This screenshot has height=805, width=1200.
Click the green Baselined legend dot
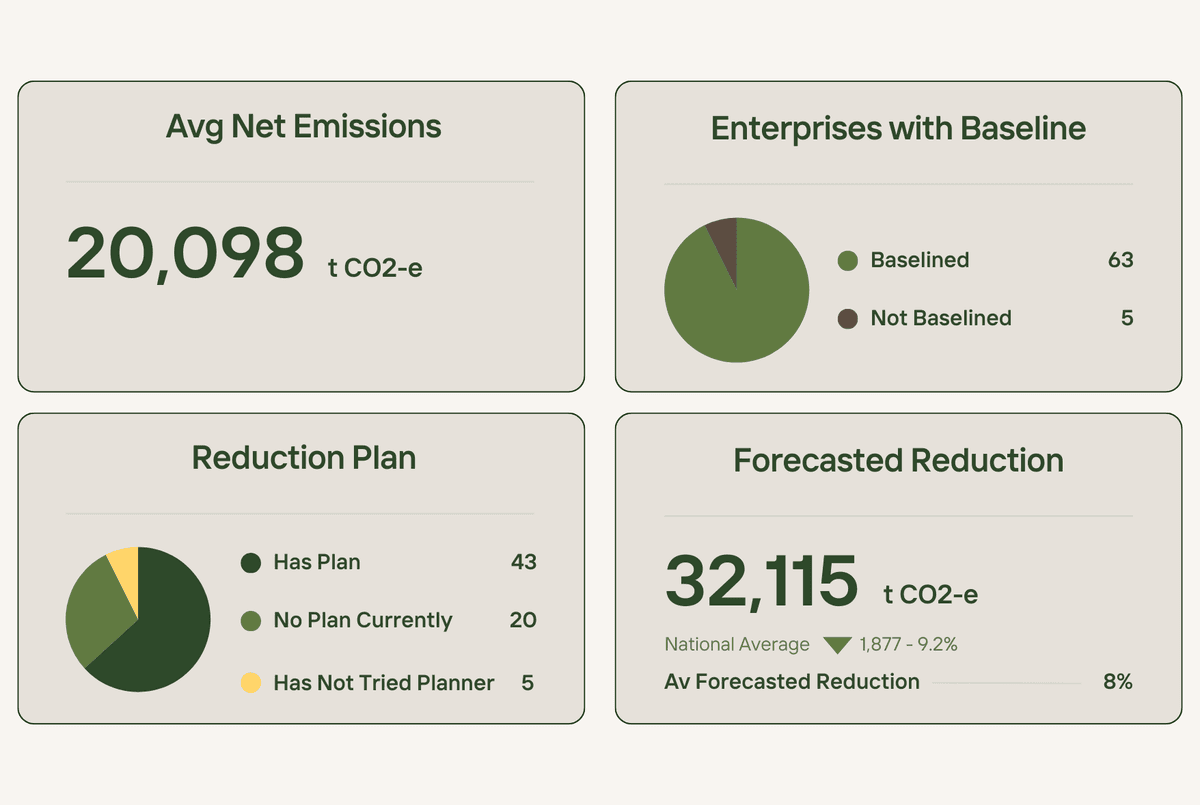click(x=847, y=261)
